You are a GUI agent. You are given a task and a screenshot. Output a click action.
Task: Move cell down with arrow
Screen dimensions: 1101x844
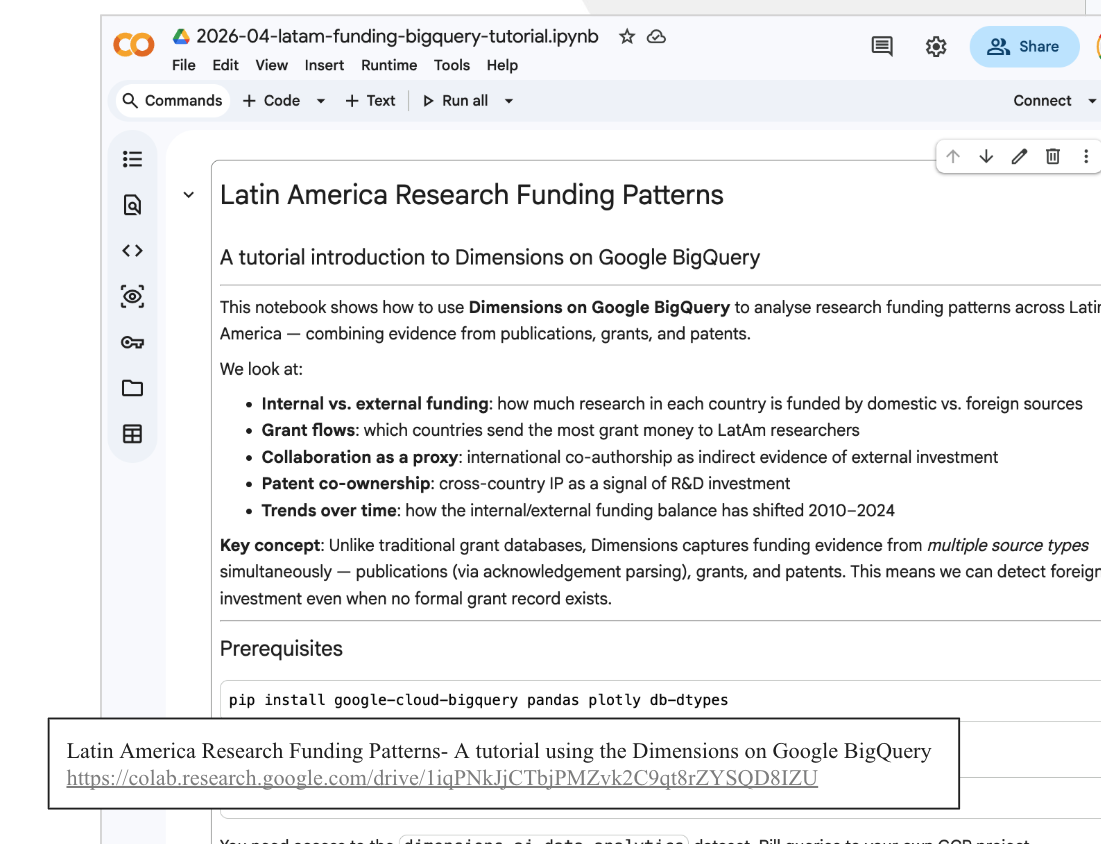(x=986, y=156)
